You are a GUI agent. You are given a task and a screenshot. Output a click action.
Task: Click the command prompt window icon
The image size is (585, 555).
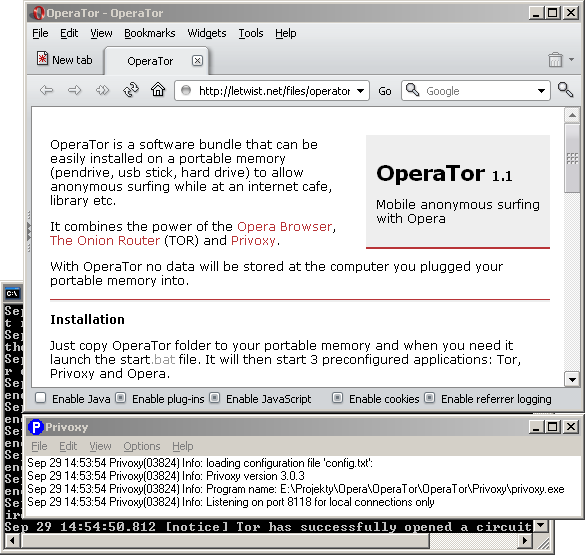tap(12, 294)
